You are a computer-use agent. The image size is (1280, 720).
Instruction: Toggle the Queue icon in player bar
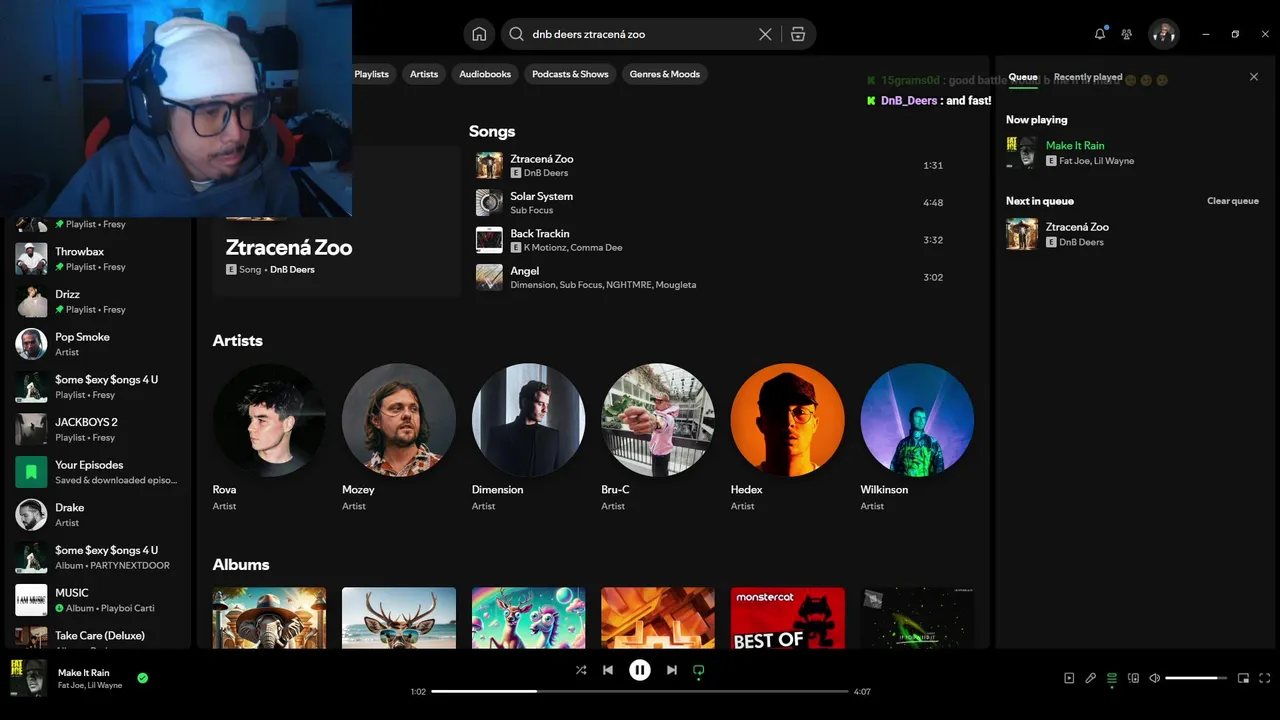(x=1112, y=678)
